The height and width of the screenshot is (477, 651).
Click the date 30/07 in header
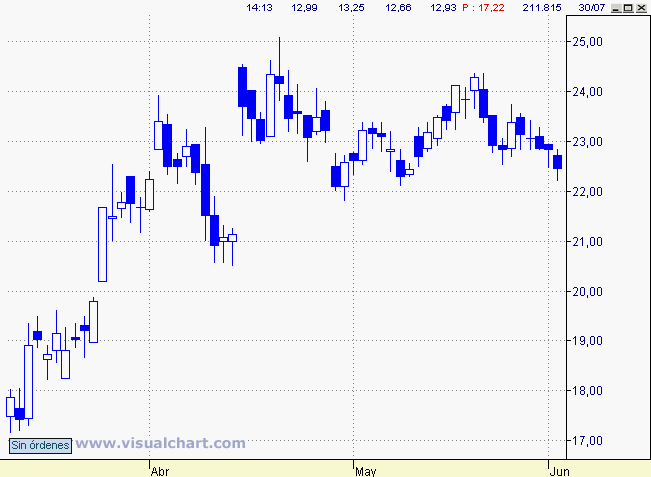592,7
